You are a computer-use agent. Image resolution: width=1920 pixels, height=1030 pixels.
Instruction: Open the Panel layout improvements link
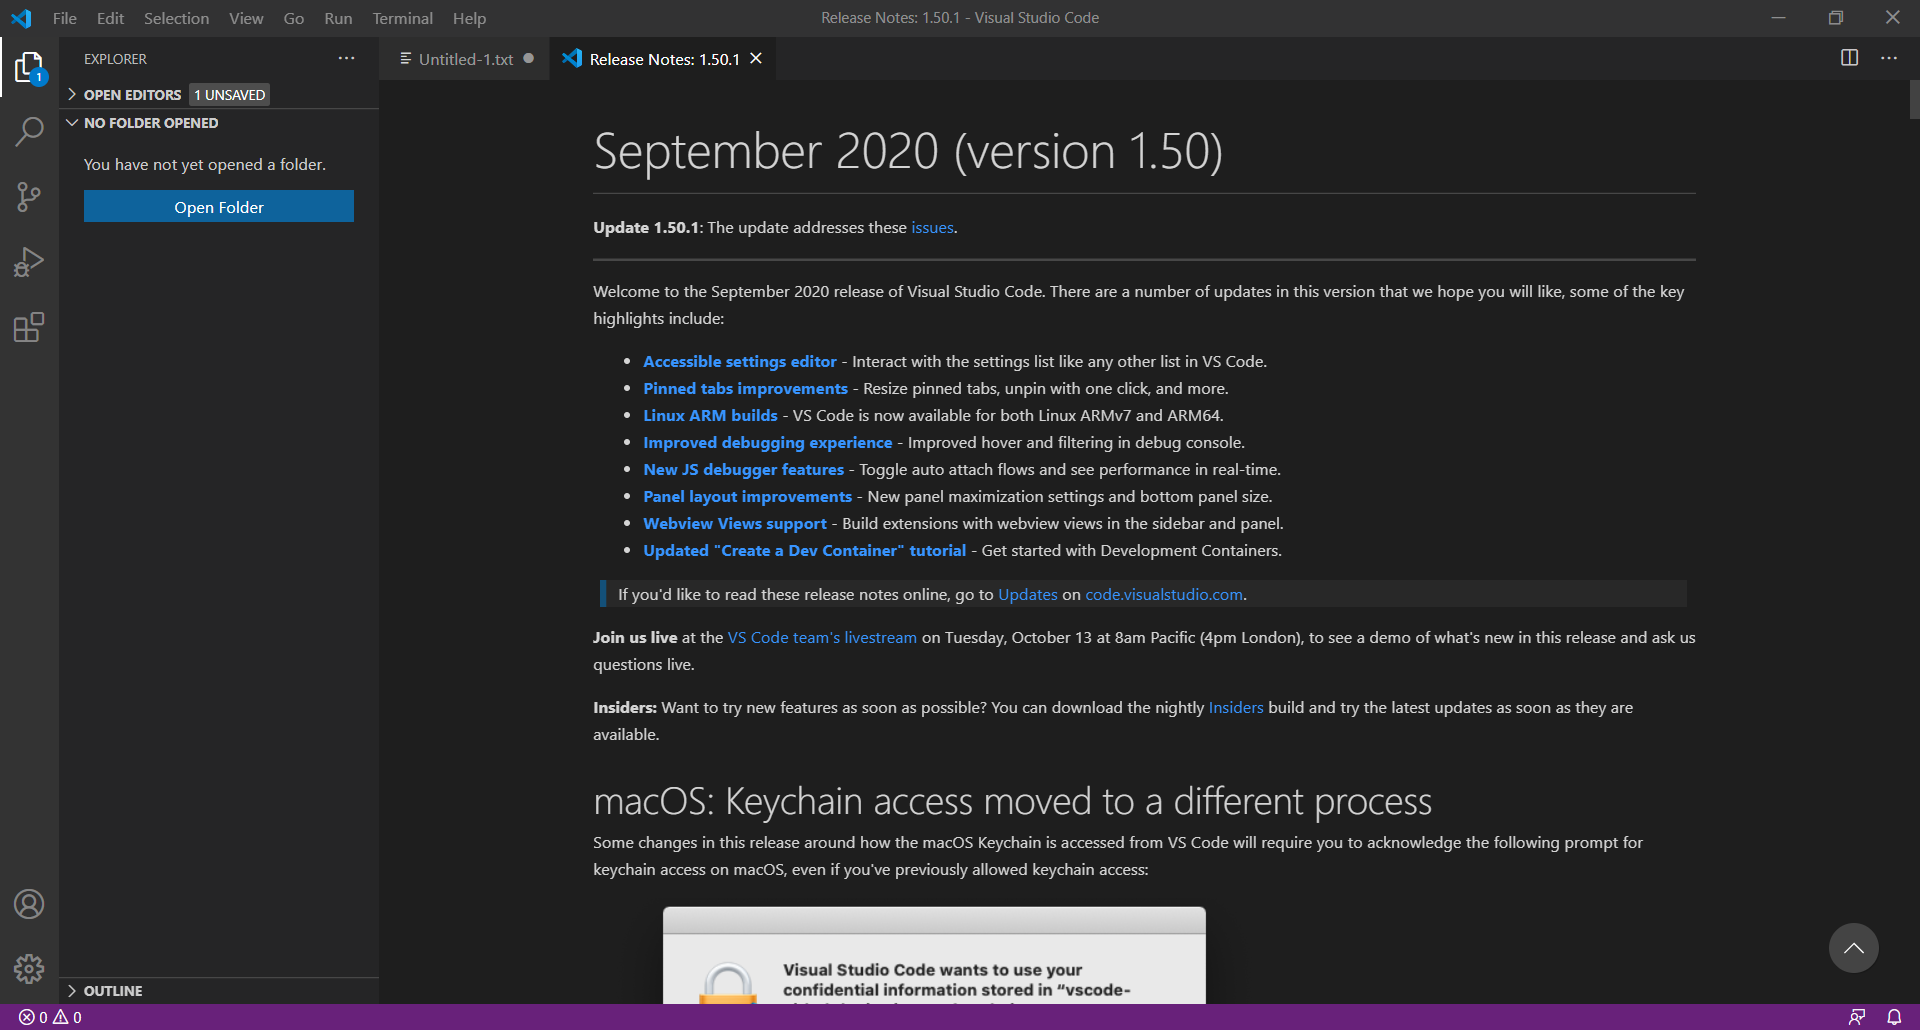coord(747,497)
